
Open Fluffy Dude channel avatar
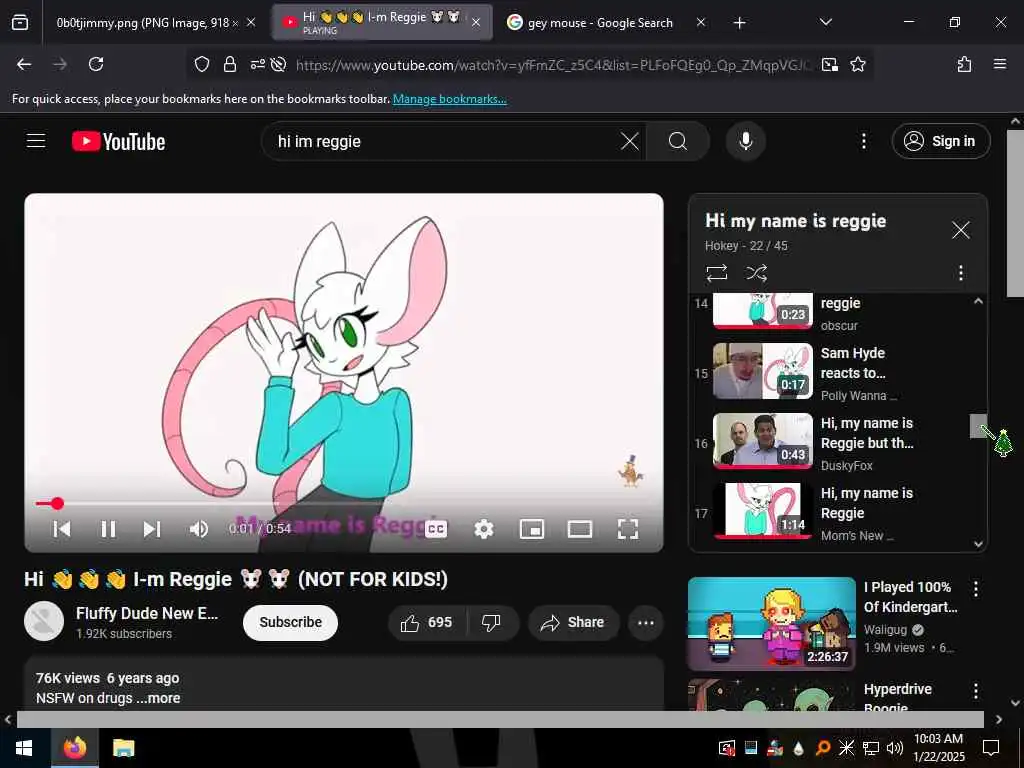[x=44, y=621]
